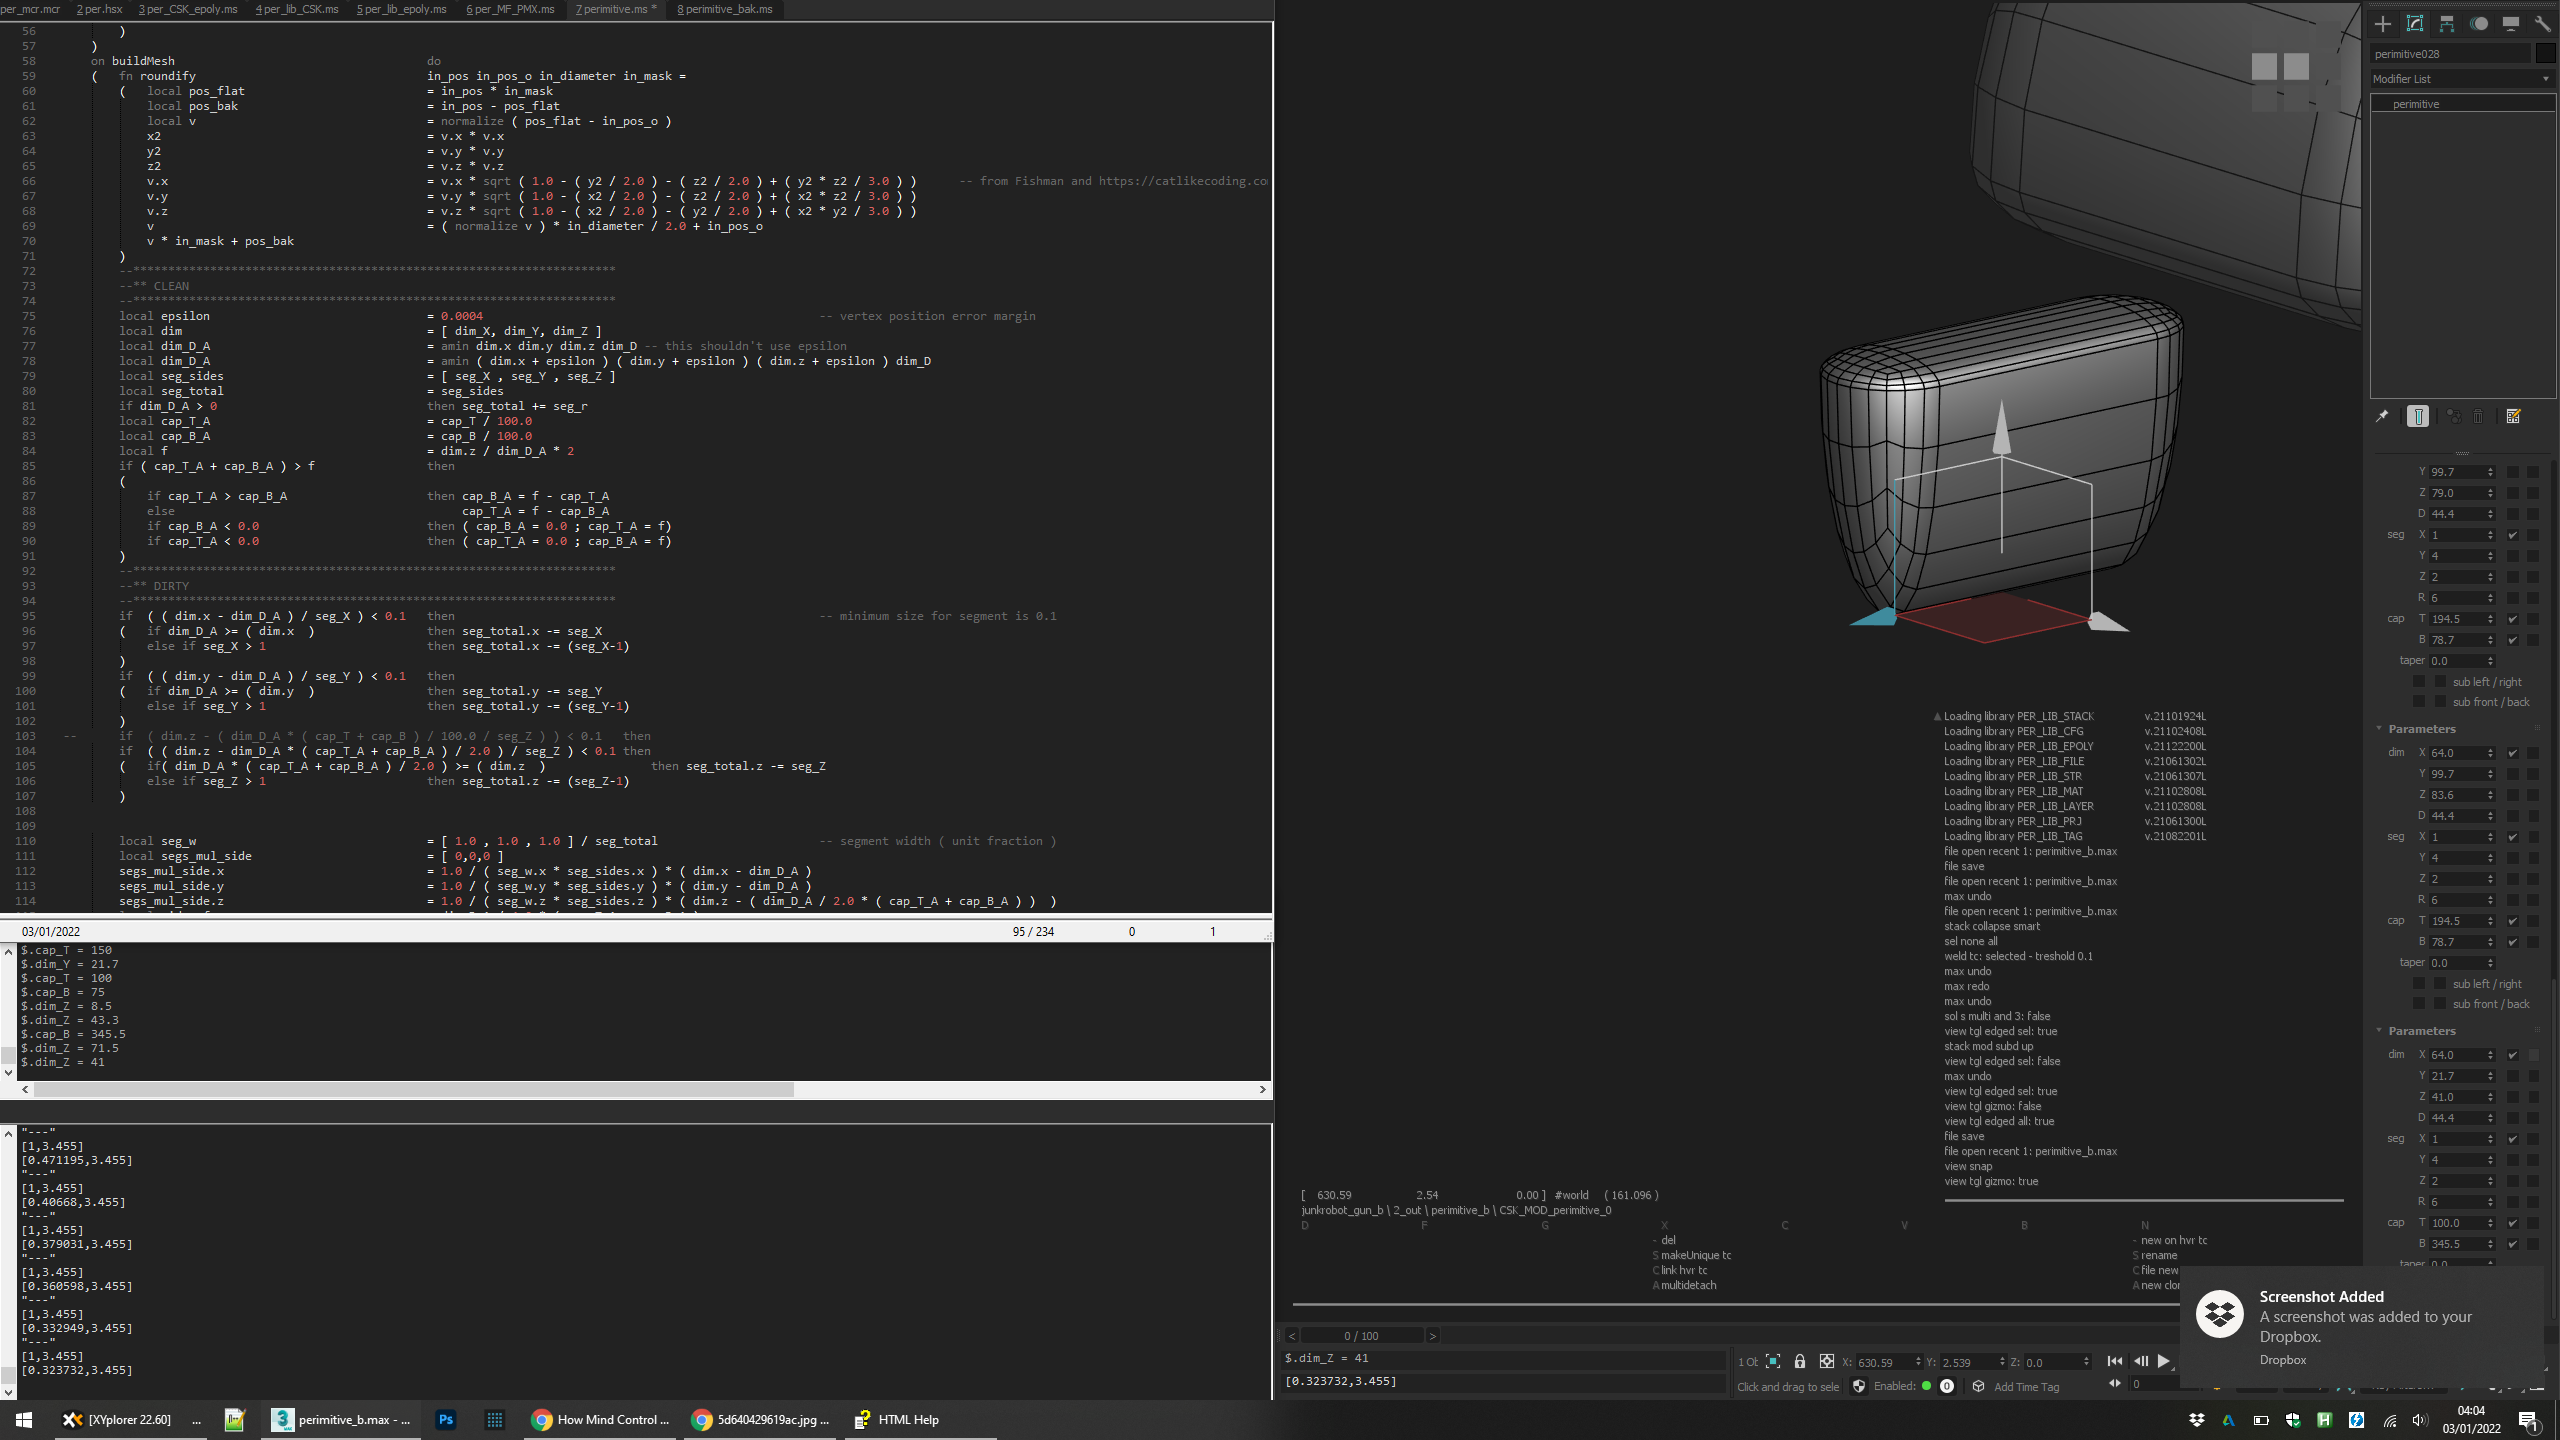Open the Utilities wrench panel tab
2560x1440 pixels.
(x=2542, y=24)
